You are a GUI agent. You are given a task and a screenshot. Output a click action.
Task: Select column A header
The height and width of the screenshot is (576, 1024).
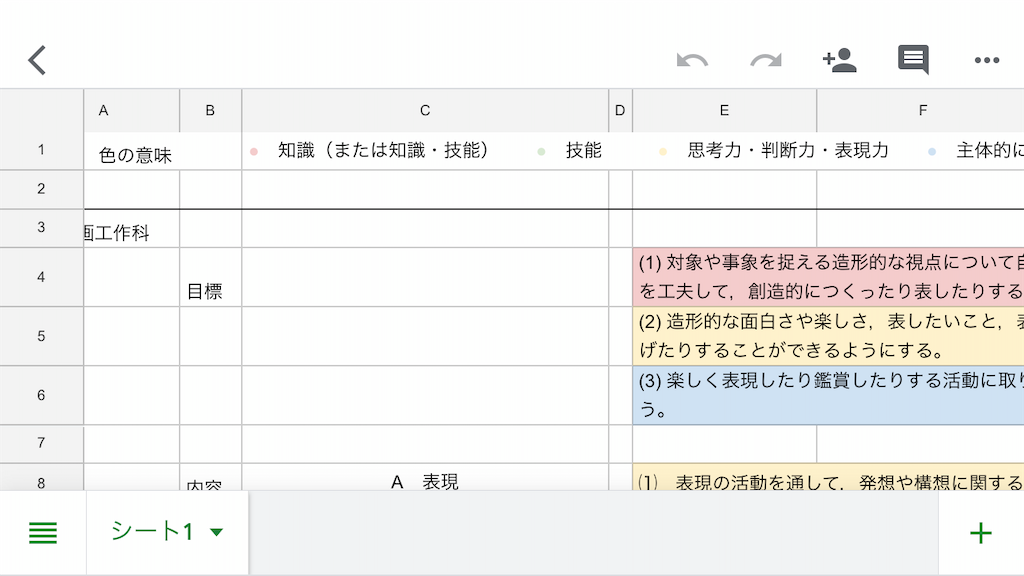click(131, 110)
